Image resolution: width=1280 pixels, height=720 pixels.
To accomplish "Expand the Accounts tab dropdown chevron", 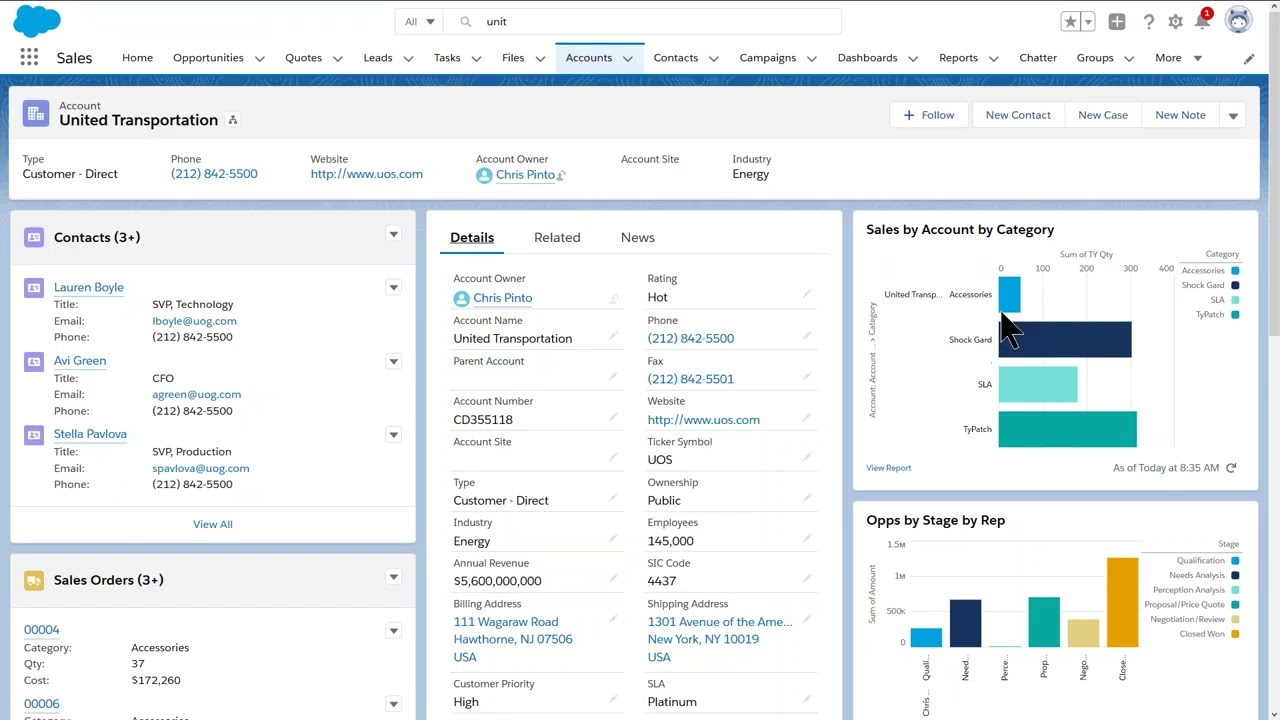I will (627, 59).
